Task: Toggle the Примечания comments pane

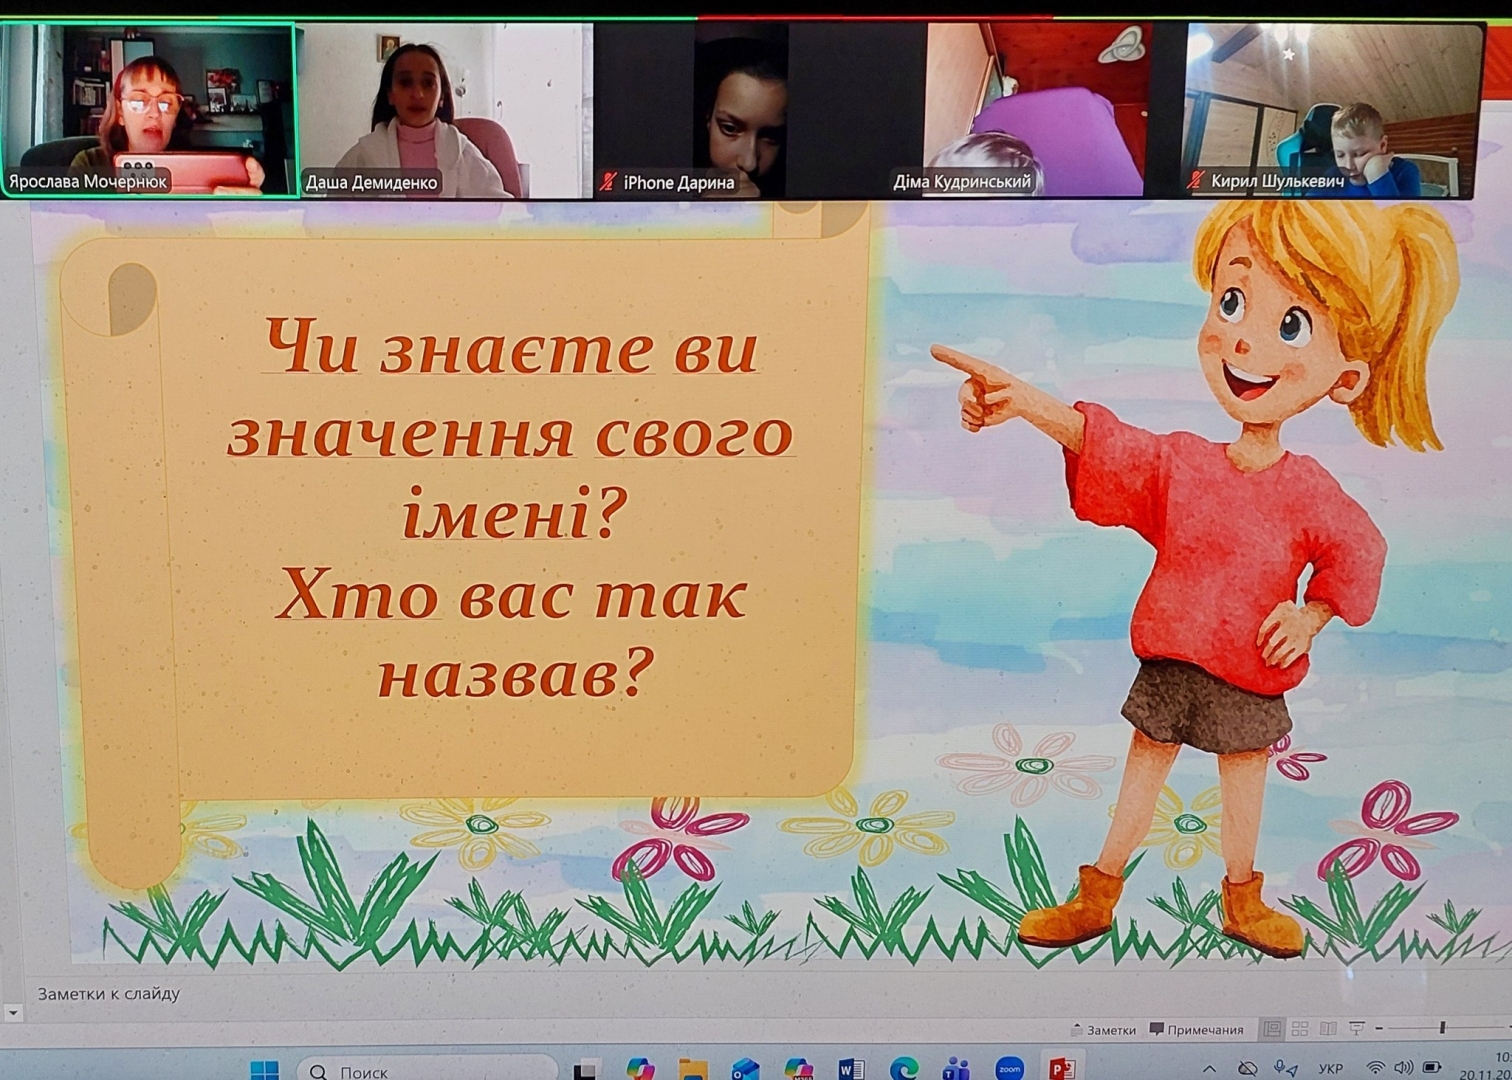Action: point(1197,1030)
